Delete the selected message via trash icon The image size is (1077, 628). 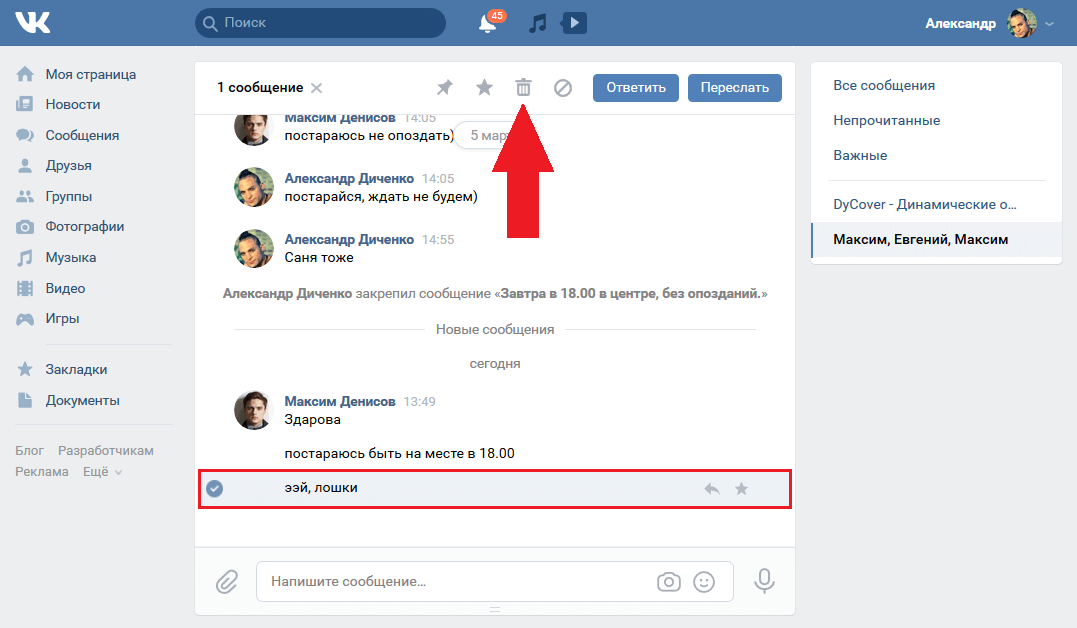[523, 88]
